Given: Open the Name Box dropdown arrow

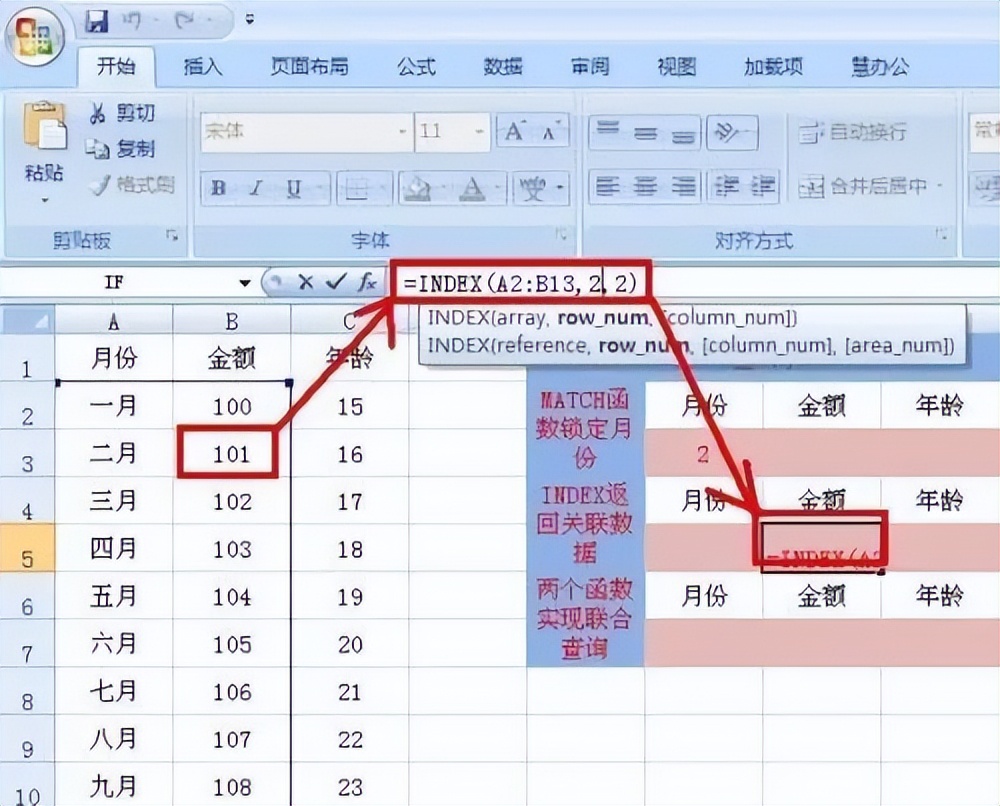Looking at the screenshot, I should coord(244,282).
